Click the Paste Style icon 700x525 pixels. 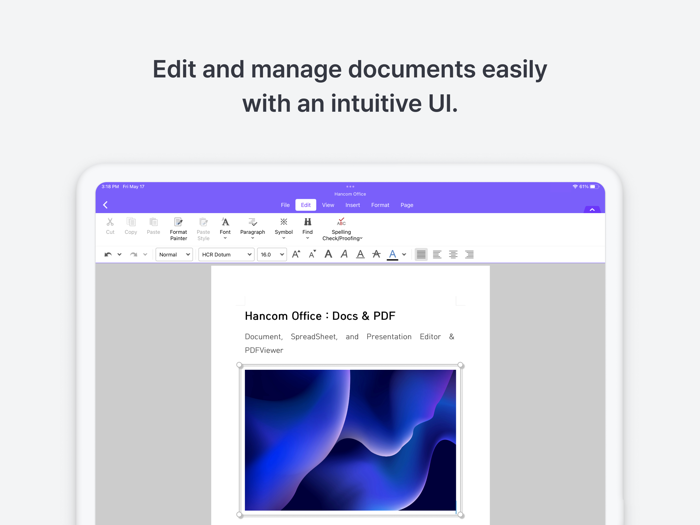coord(203,222)
